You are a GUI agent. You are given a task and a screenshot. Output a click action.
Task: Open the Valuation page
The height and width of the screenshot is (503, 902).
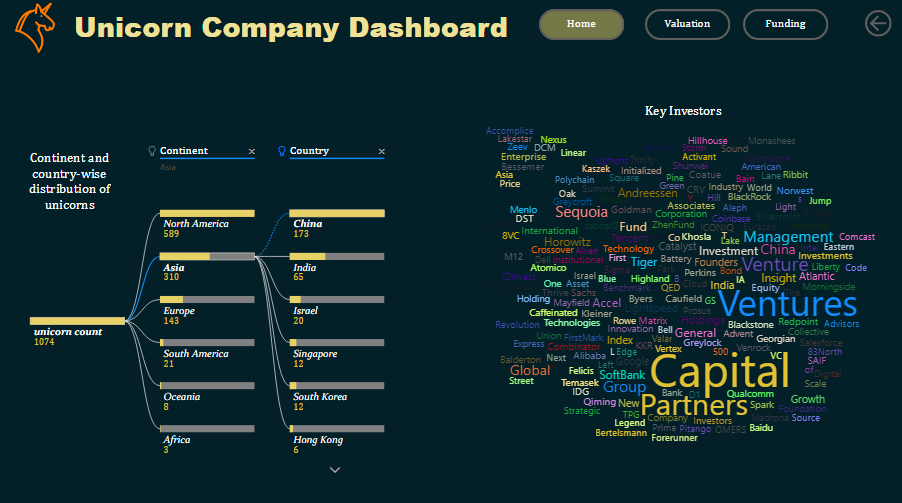coord(687,24)
